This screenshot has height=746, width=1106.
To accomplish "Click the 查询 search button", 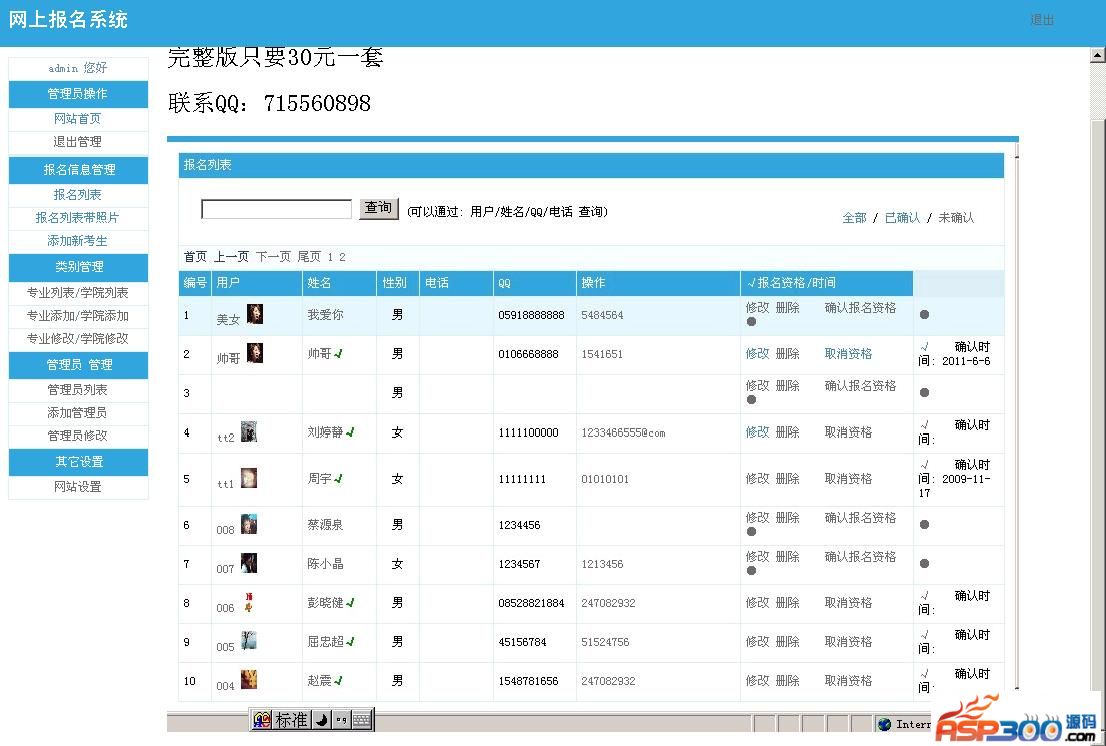I will point(379,208).
